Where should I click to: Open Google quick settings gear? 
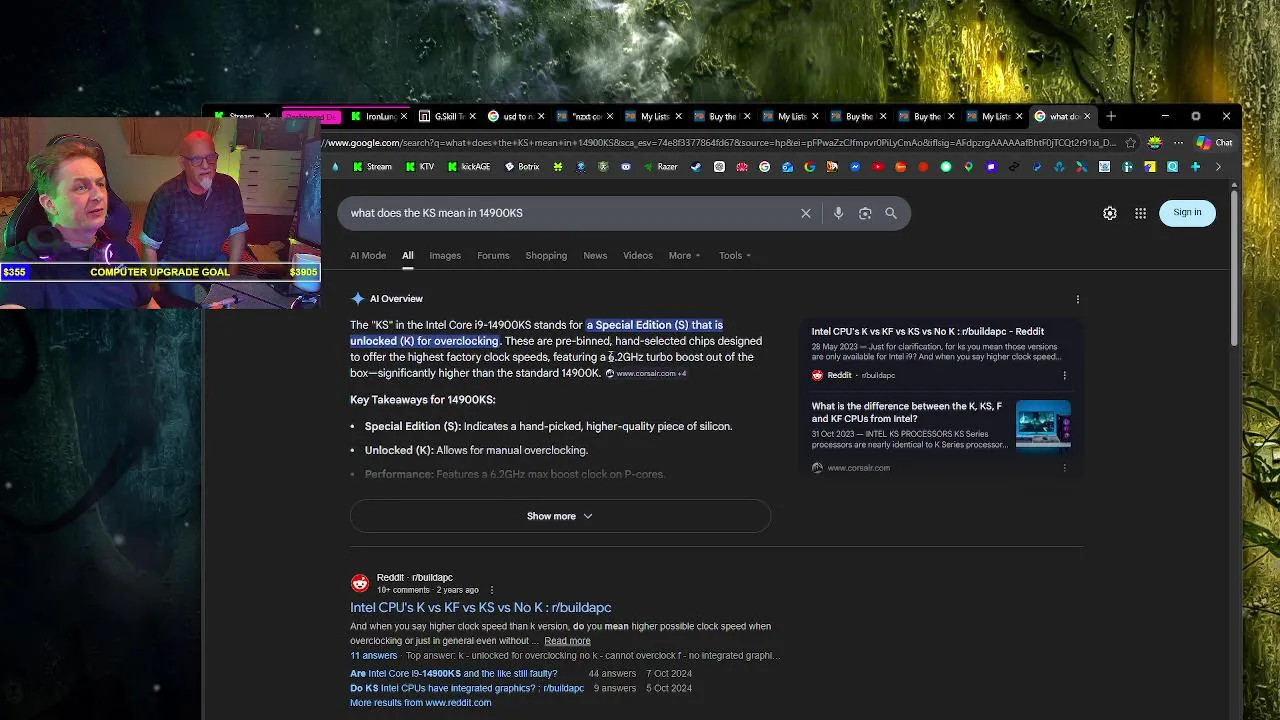1110,213
